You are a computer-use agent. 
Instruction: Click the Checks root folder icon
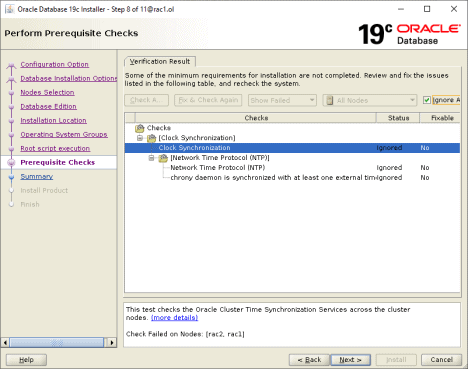pos(140,128)
